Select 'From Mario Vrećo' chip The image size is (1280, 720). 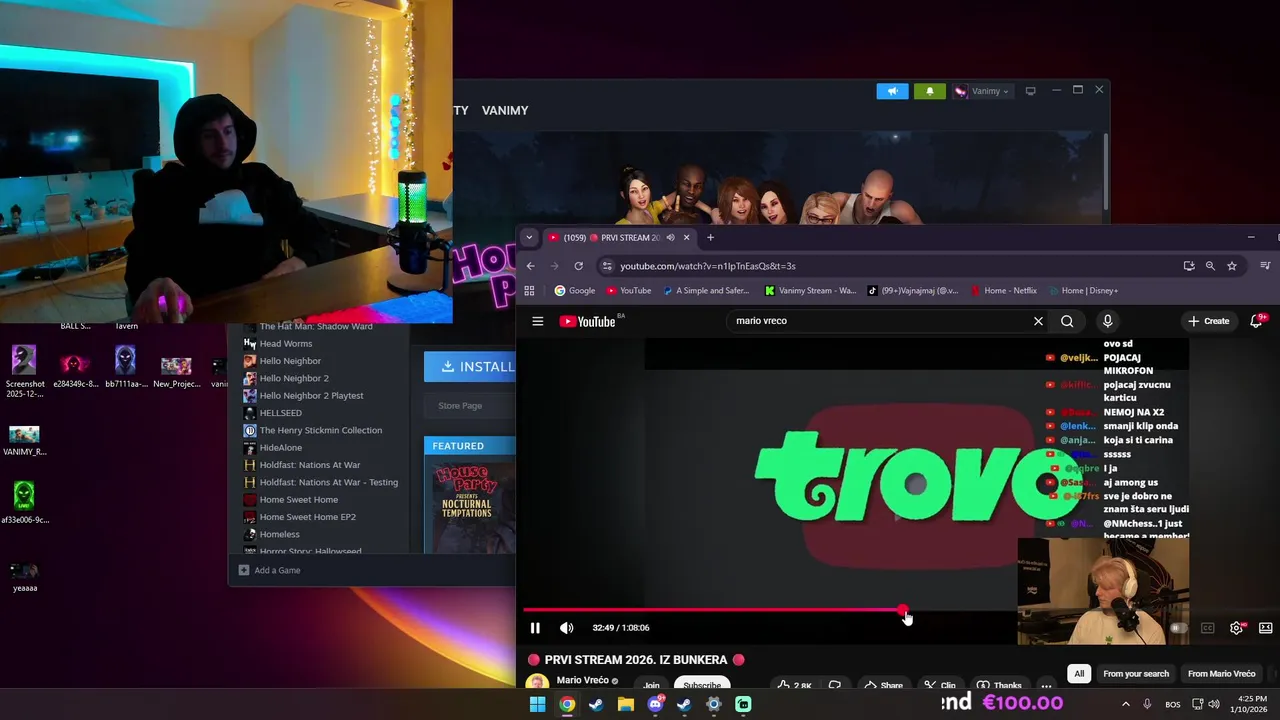click(1221, 674)
